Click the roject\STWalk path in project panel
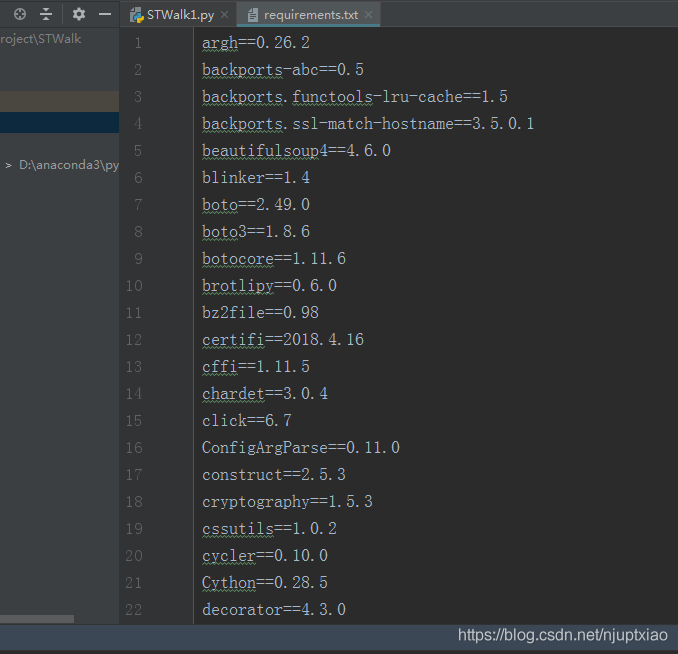 (x=41, y=39)
